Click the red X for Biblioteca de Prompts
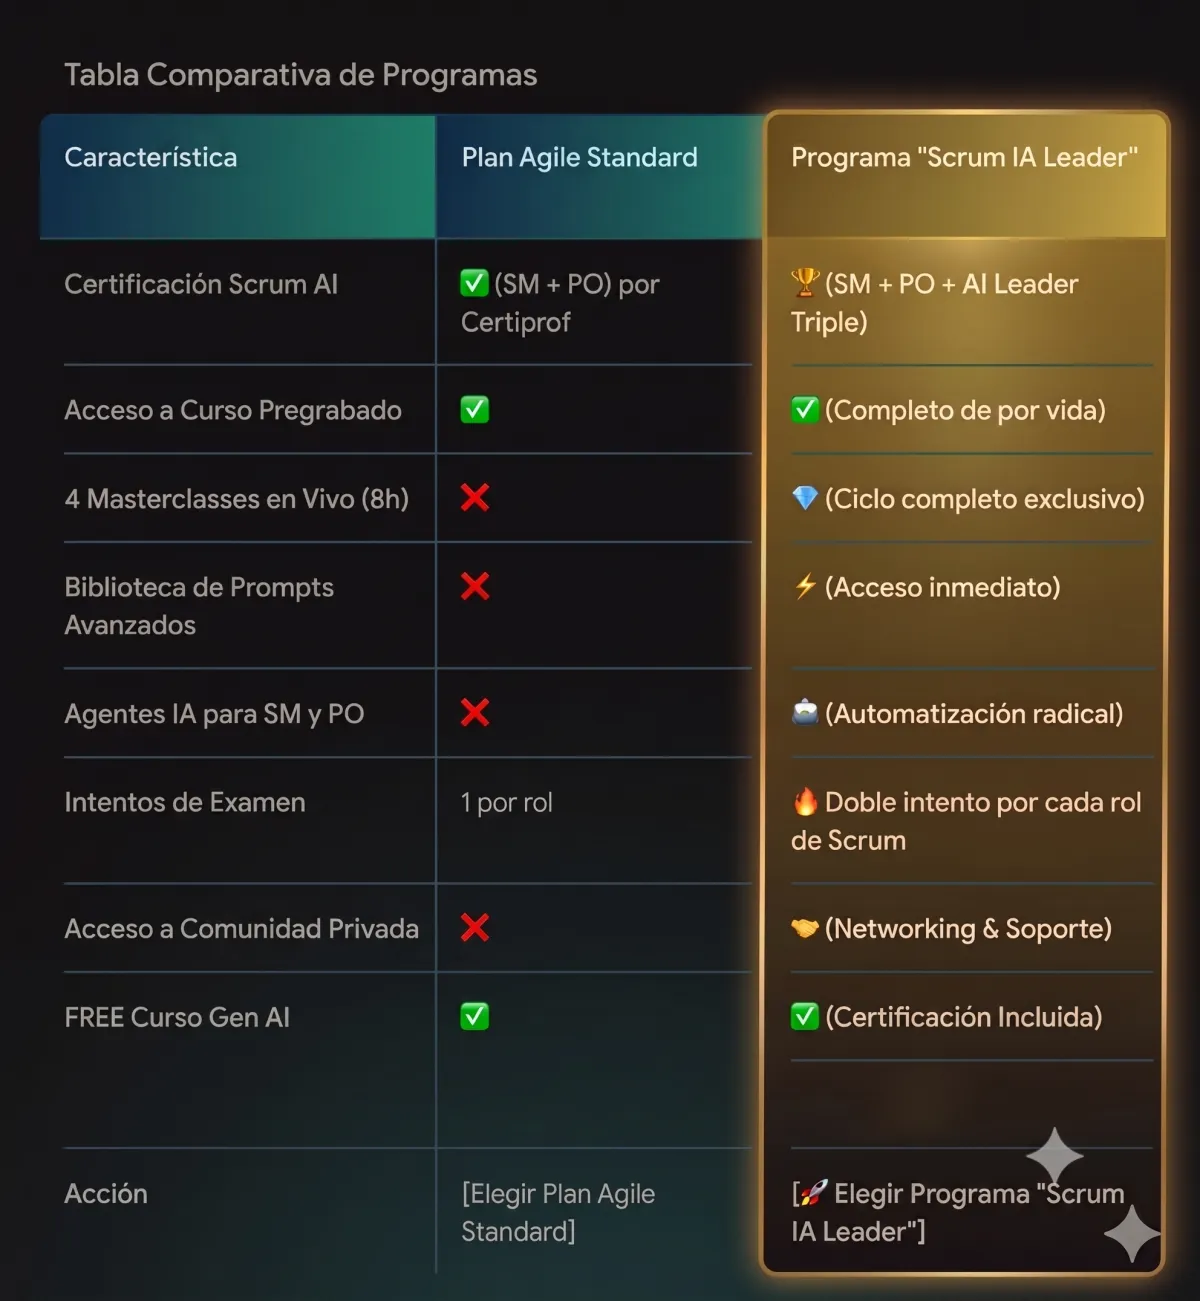The width and height of the screenshot is (1200, 1301). point(475,586)
